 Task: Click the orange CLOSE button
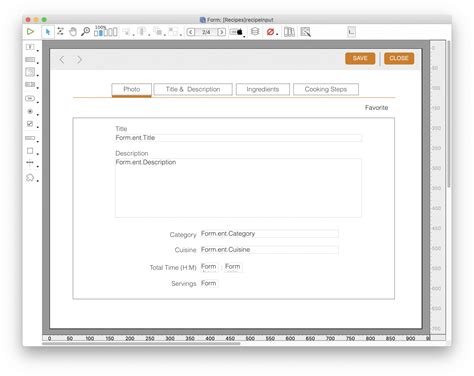pos(399,58)
